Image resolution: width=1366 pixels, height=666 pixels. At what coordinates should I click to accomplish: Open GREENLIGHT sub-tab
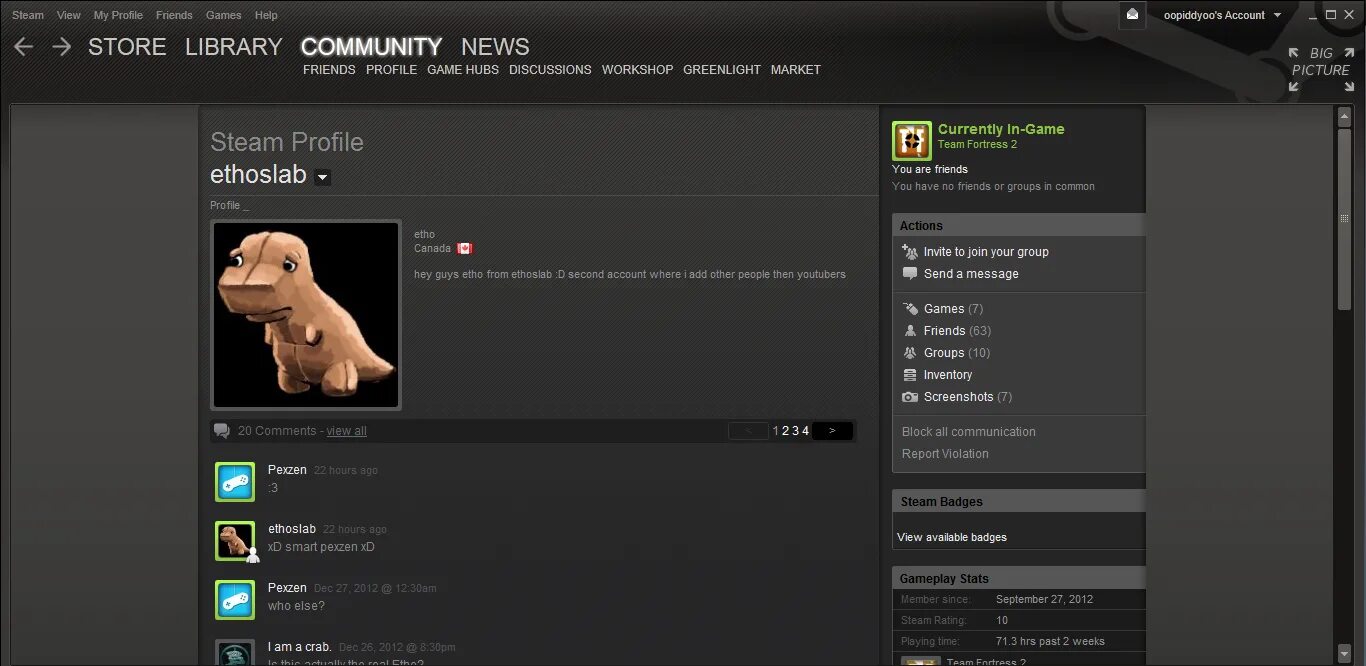tap(722, 70)
